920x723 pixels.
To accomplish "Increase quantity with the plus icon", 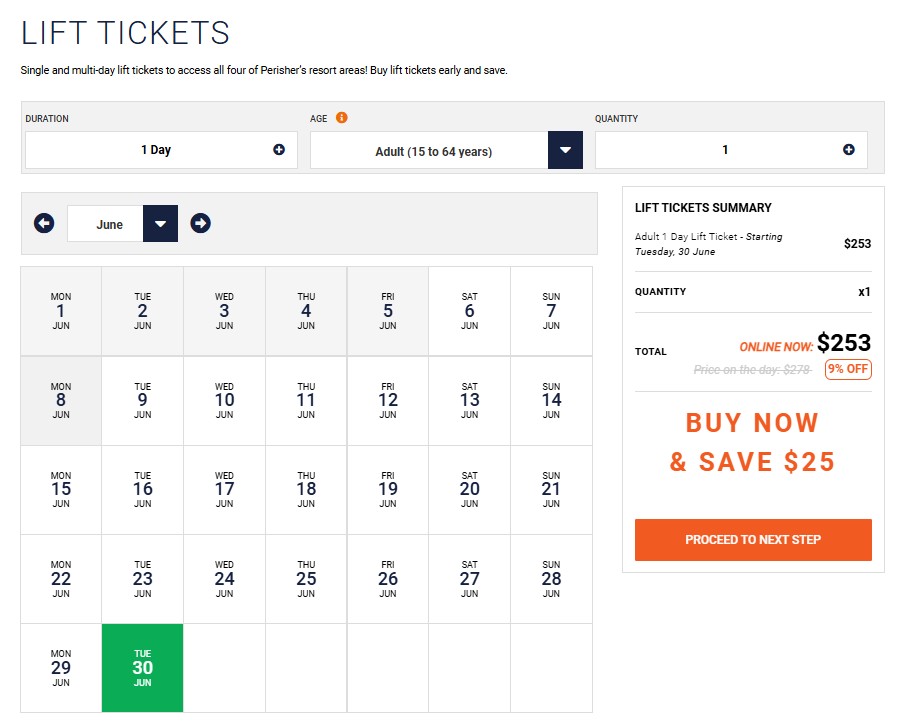I will click(848, 150).
